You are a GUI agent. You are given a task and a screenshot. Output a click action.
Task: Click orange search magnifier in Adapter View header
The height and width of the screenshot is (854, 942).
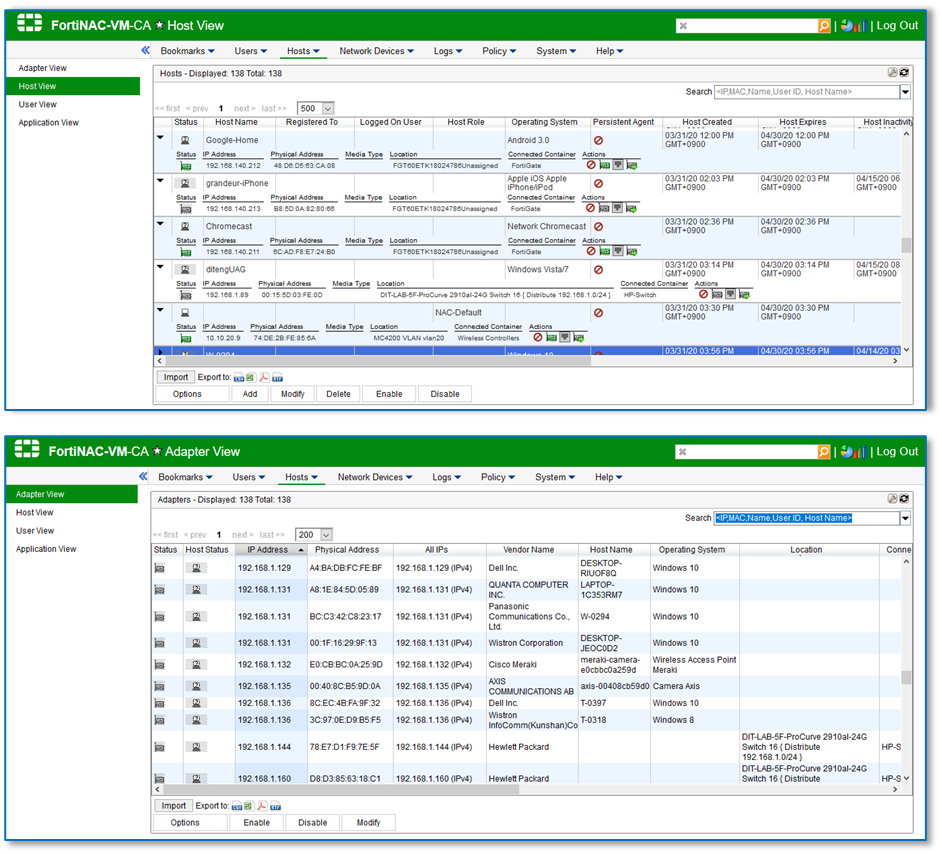pyautogui.click(x=824, y=452)
